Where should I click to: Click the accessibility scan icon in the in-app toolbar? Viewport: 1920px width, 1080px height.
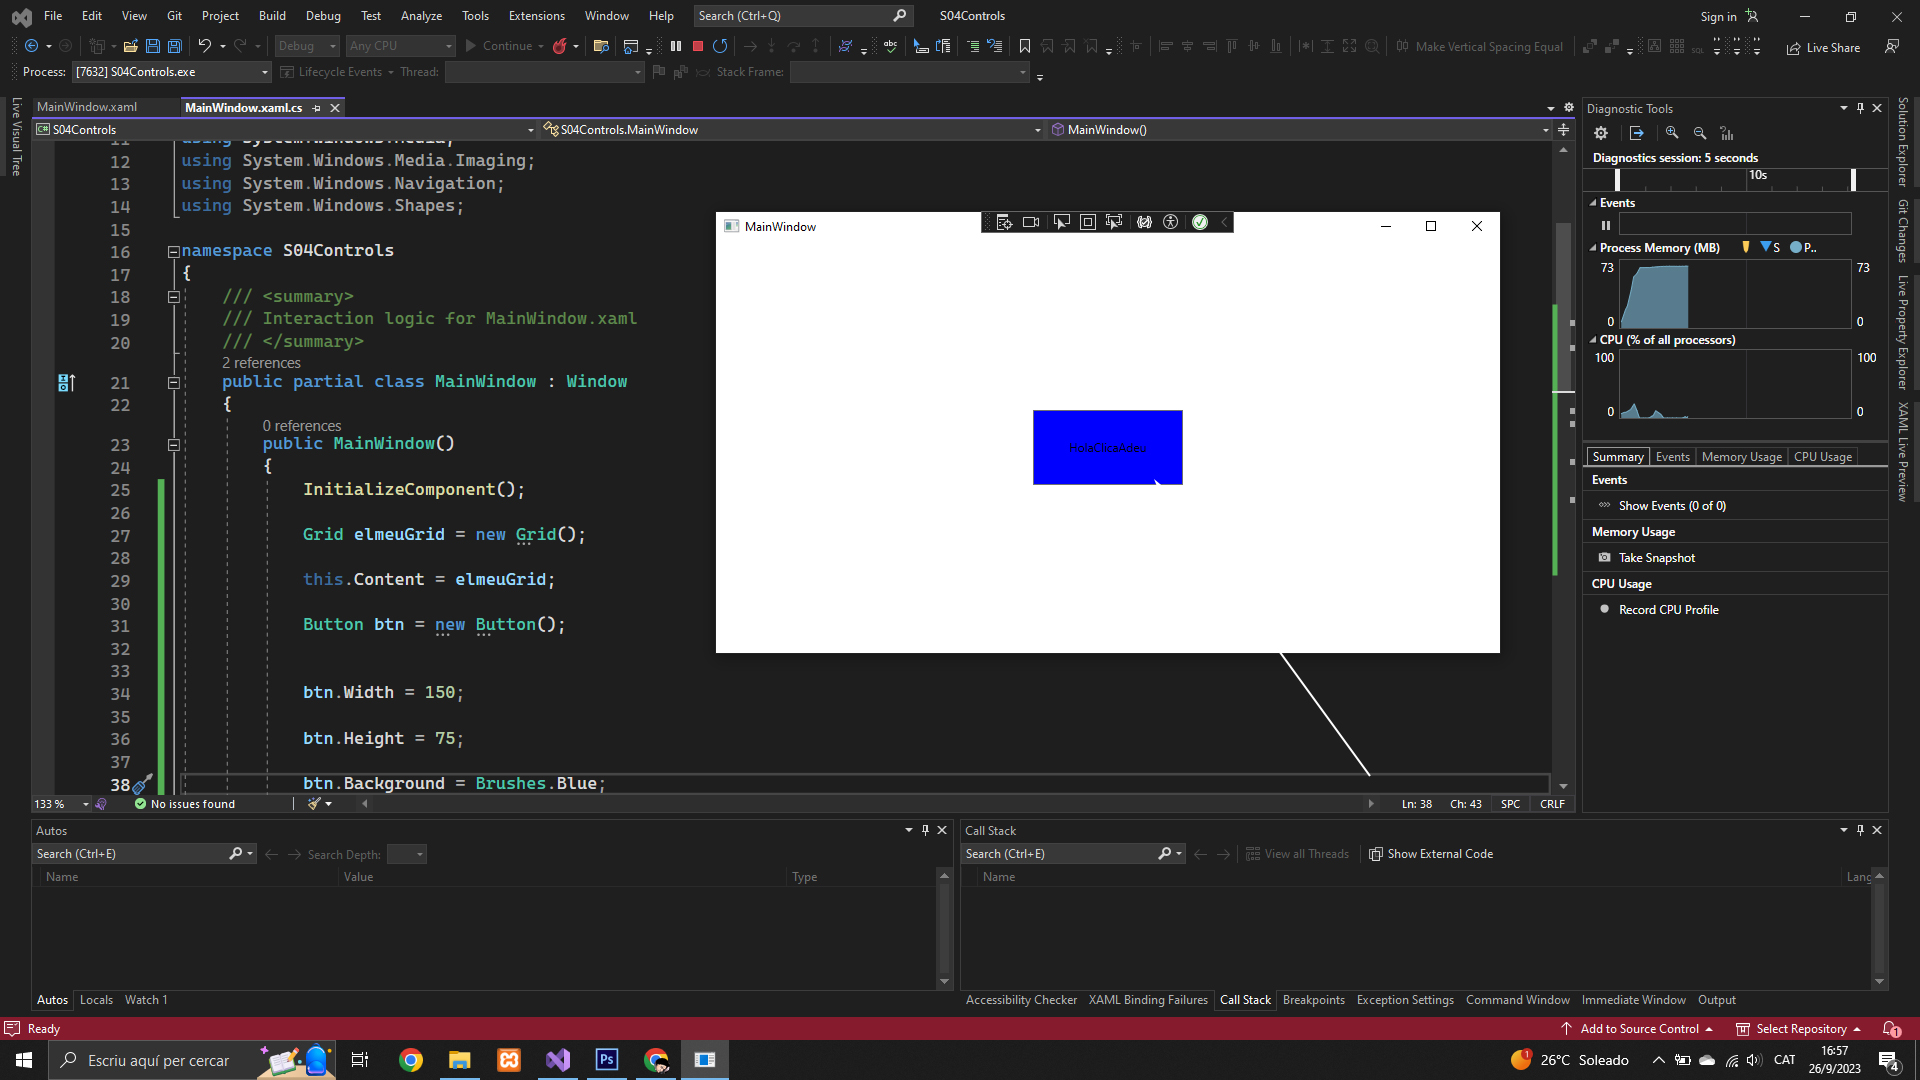pos(1171,222)
